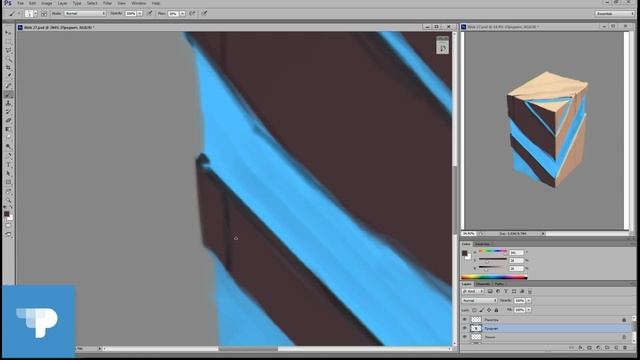The image size is (640, 360).
Task: Switch to the Channels tab
Action: tap(483, 284)
